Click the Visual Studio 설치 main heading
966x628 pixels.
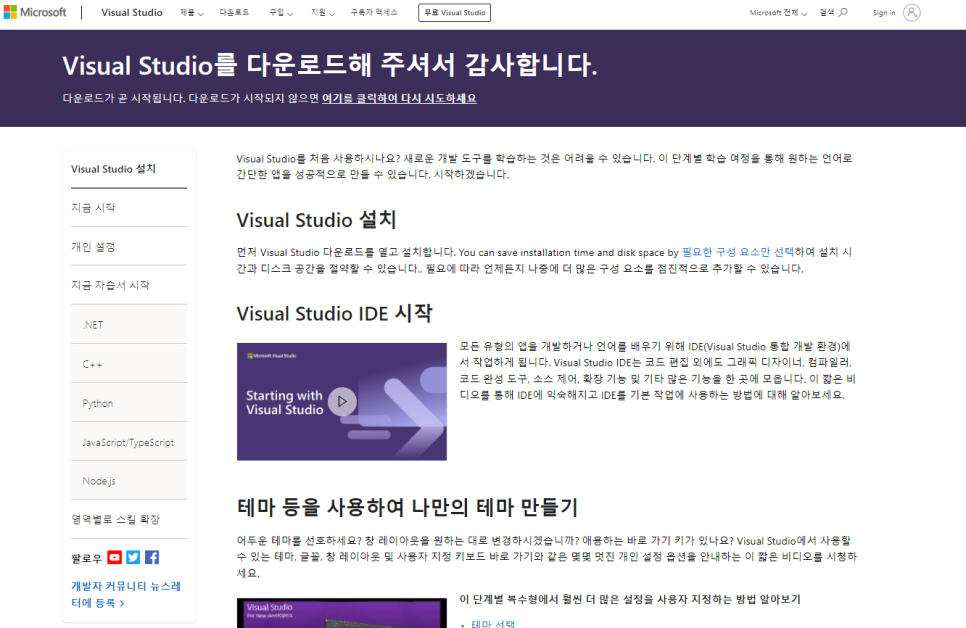pyautogui.click(x=317, y=220)
